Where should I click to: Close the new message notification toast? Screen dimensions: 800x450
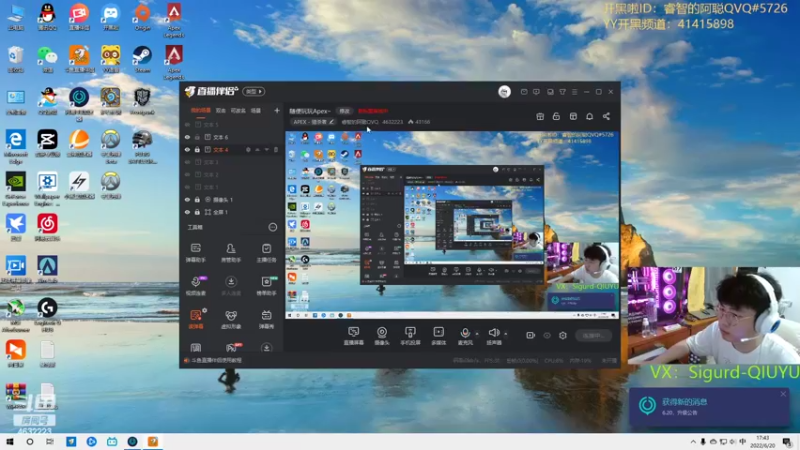783,394
